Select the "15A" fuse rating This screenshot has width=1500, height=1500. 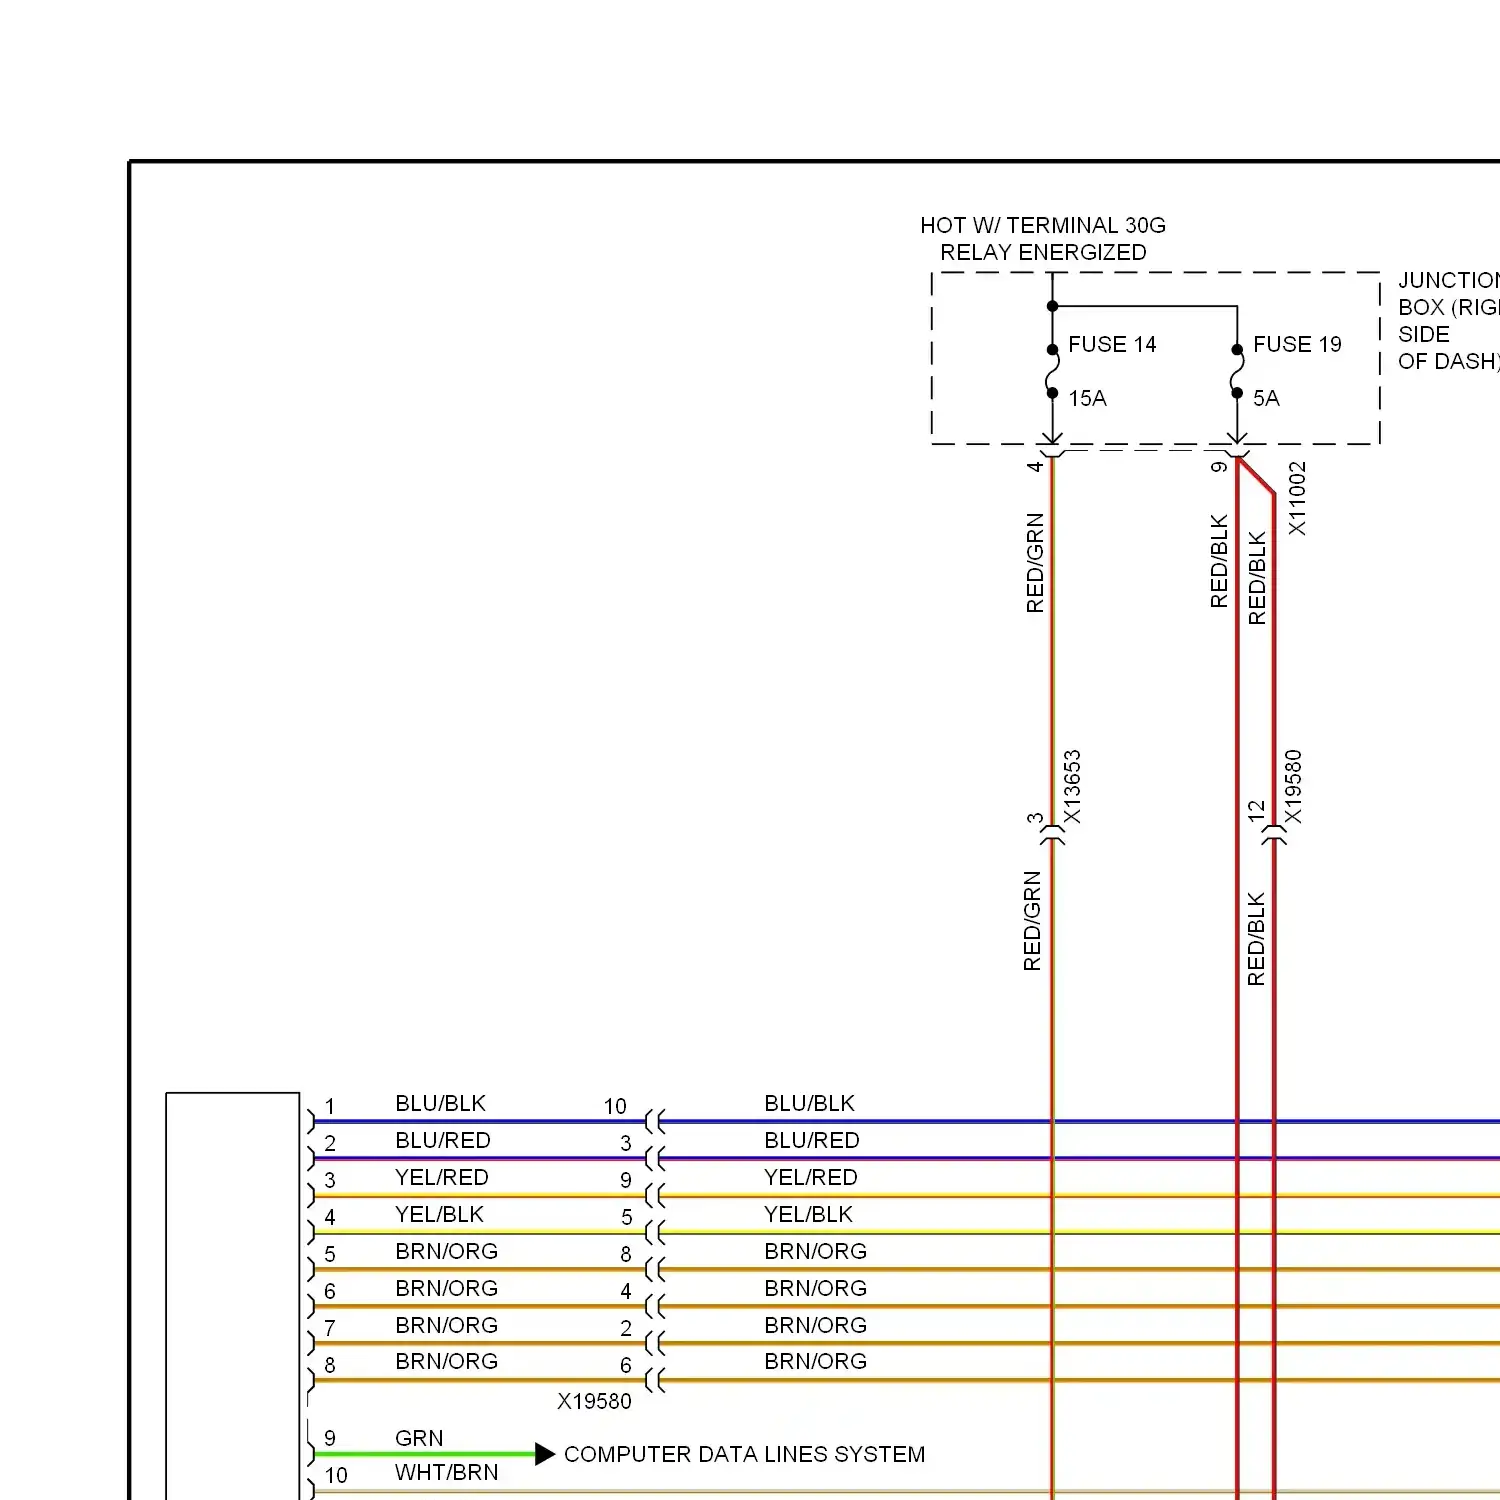[x=1087, y=398]
